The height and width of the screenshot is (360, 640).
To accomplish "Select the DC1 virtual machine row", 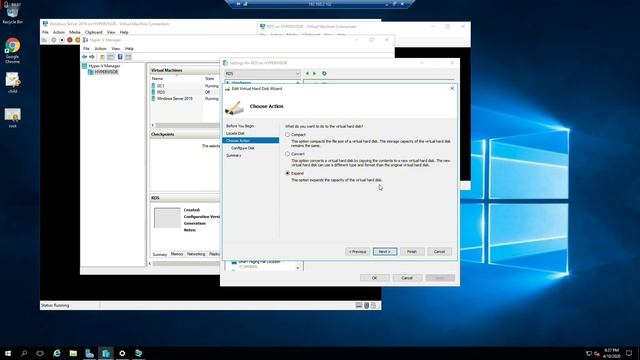I will click(185, 86).
